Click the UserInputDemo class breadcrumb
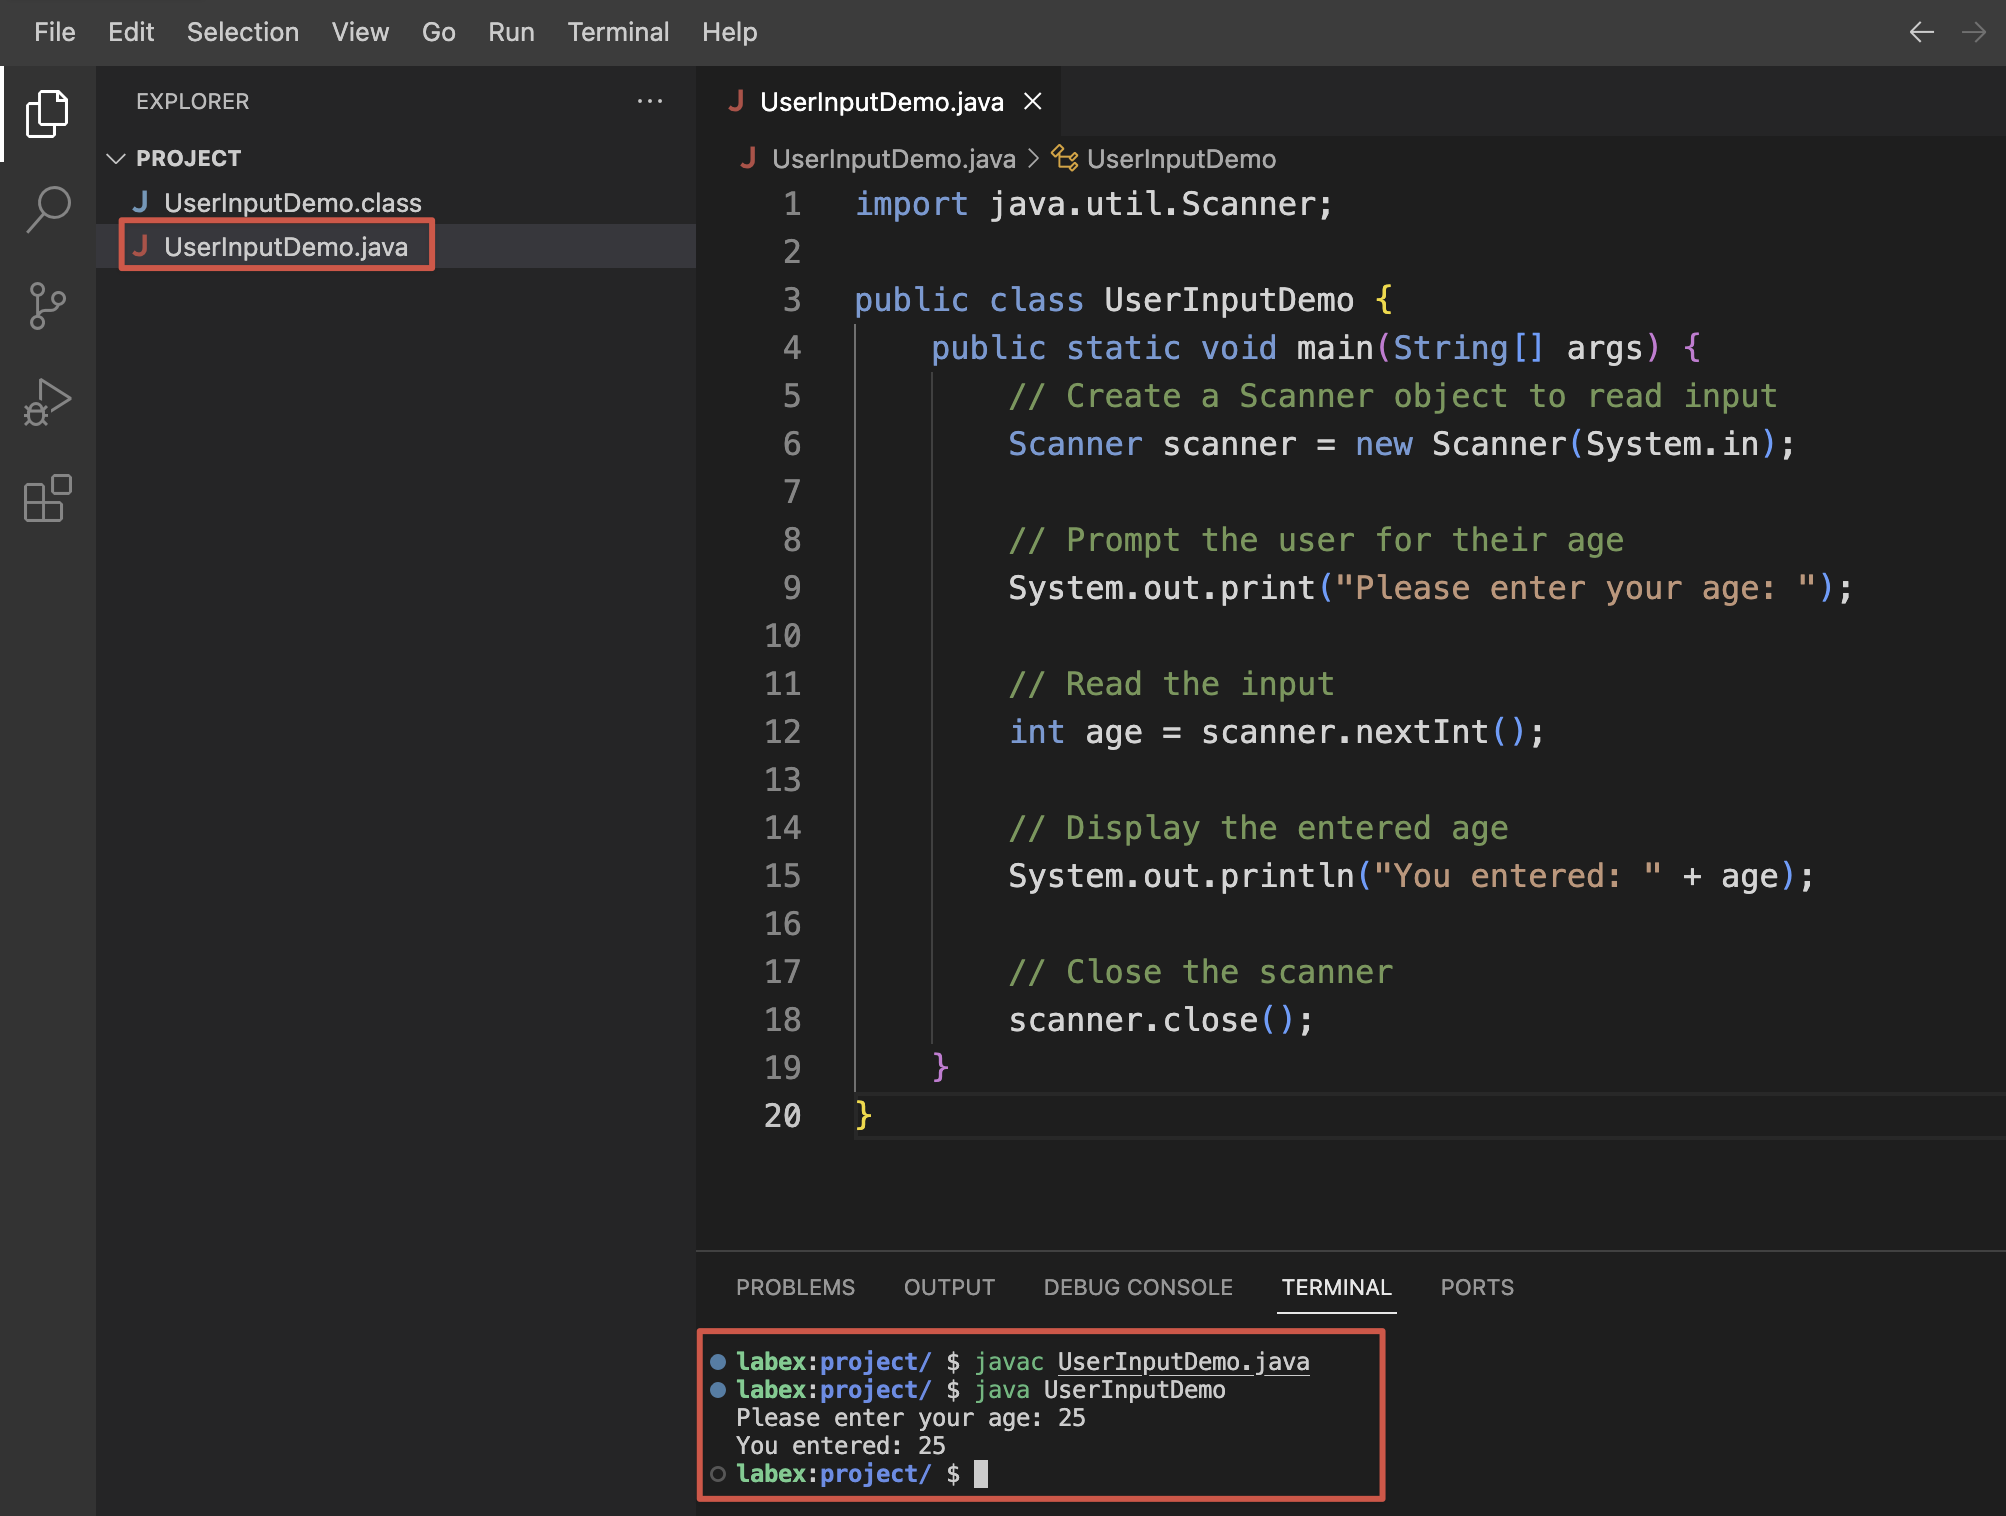Viewport: 2006px width, 1516px height. (1181, 159)
